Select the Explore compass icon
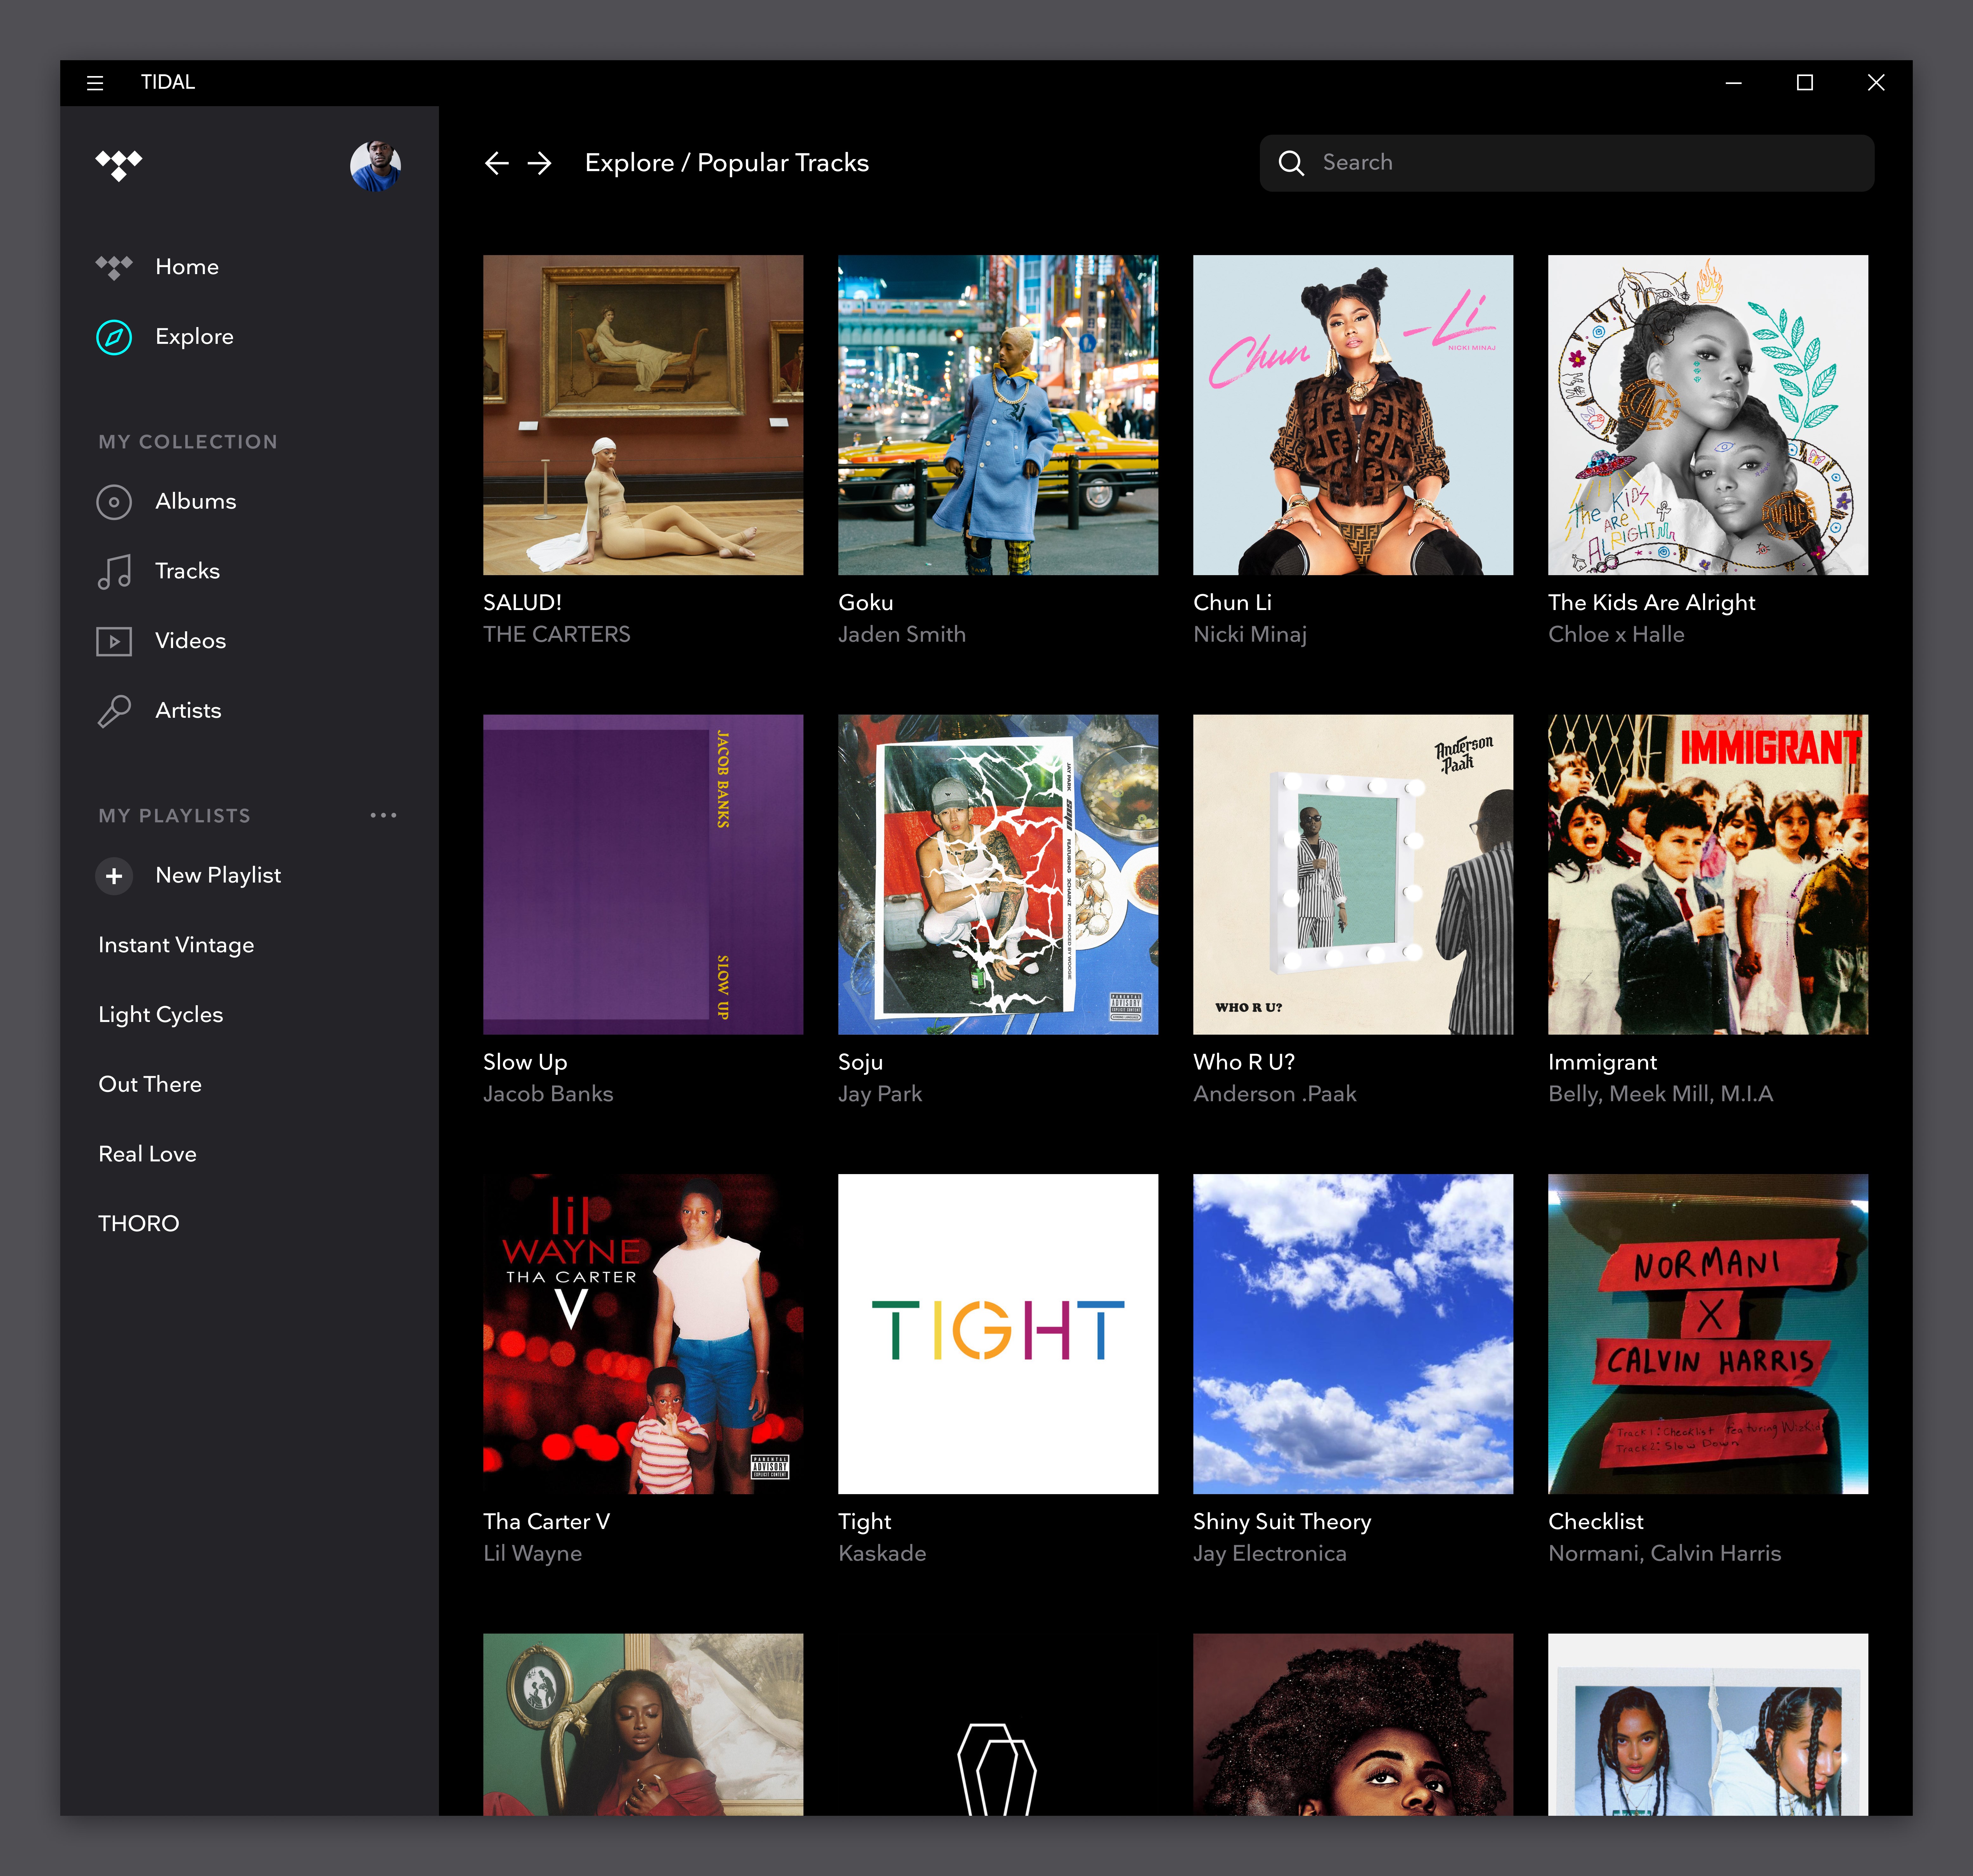The width and height of the screenshot is (1973, 1876). click(x=114, y=337)
